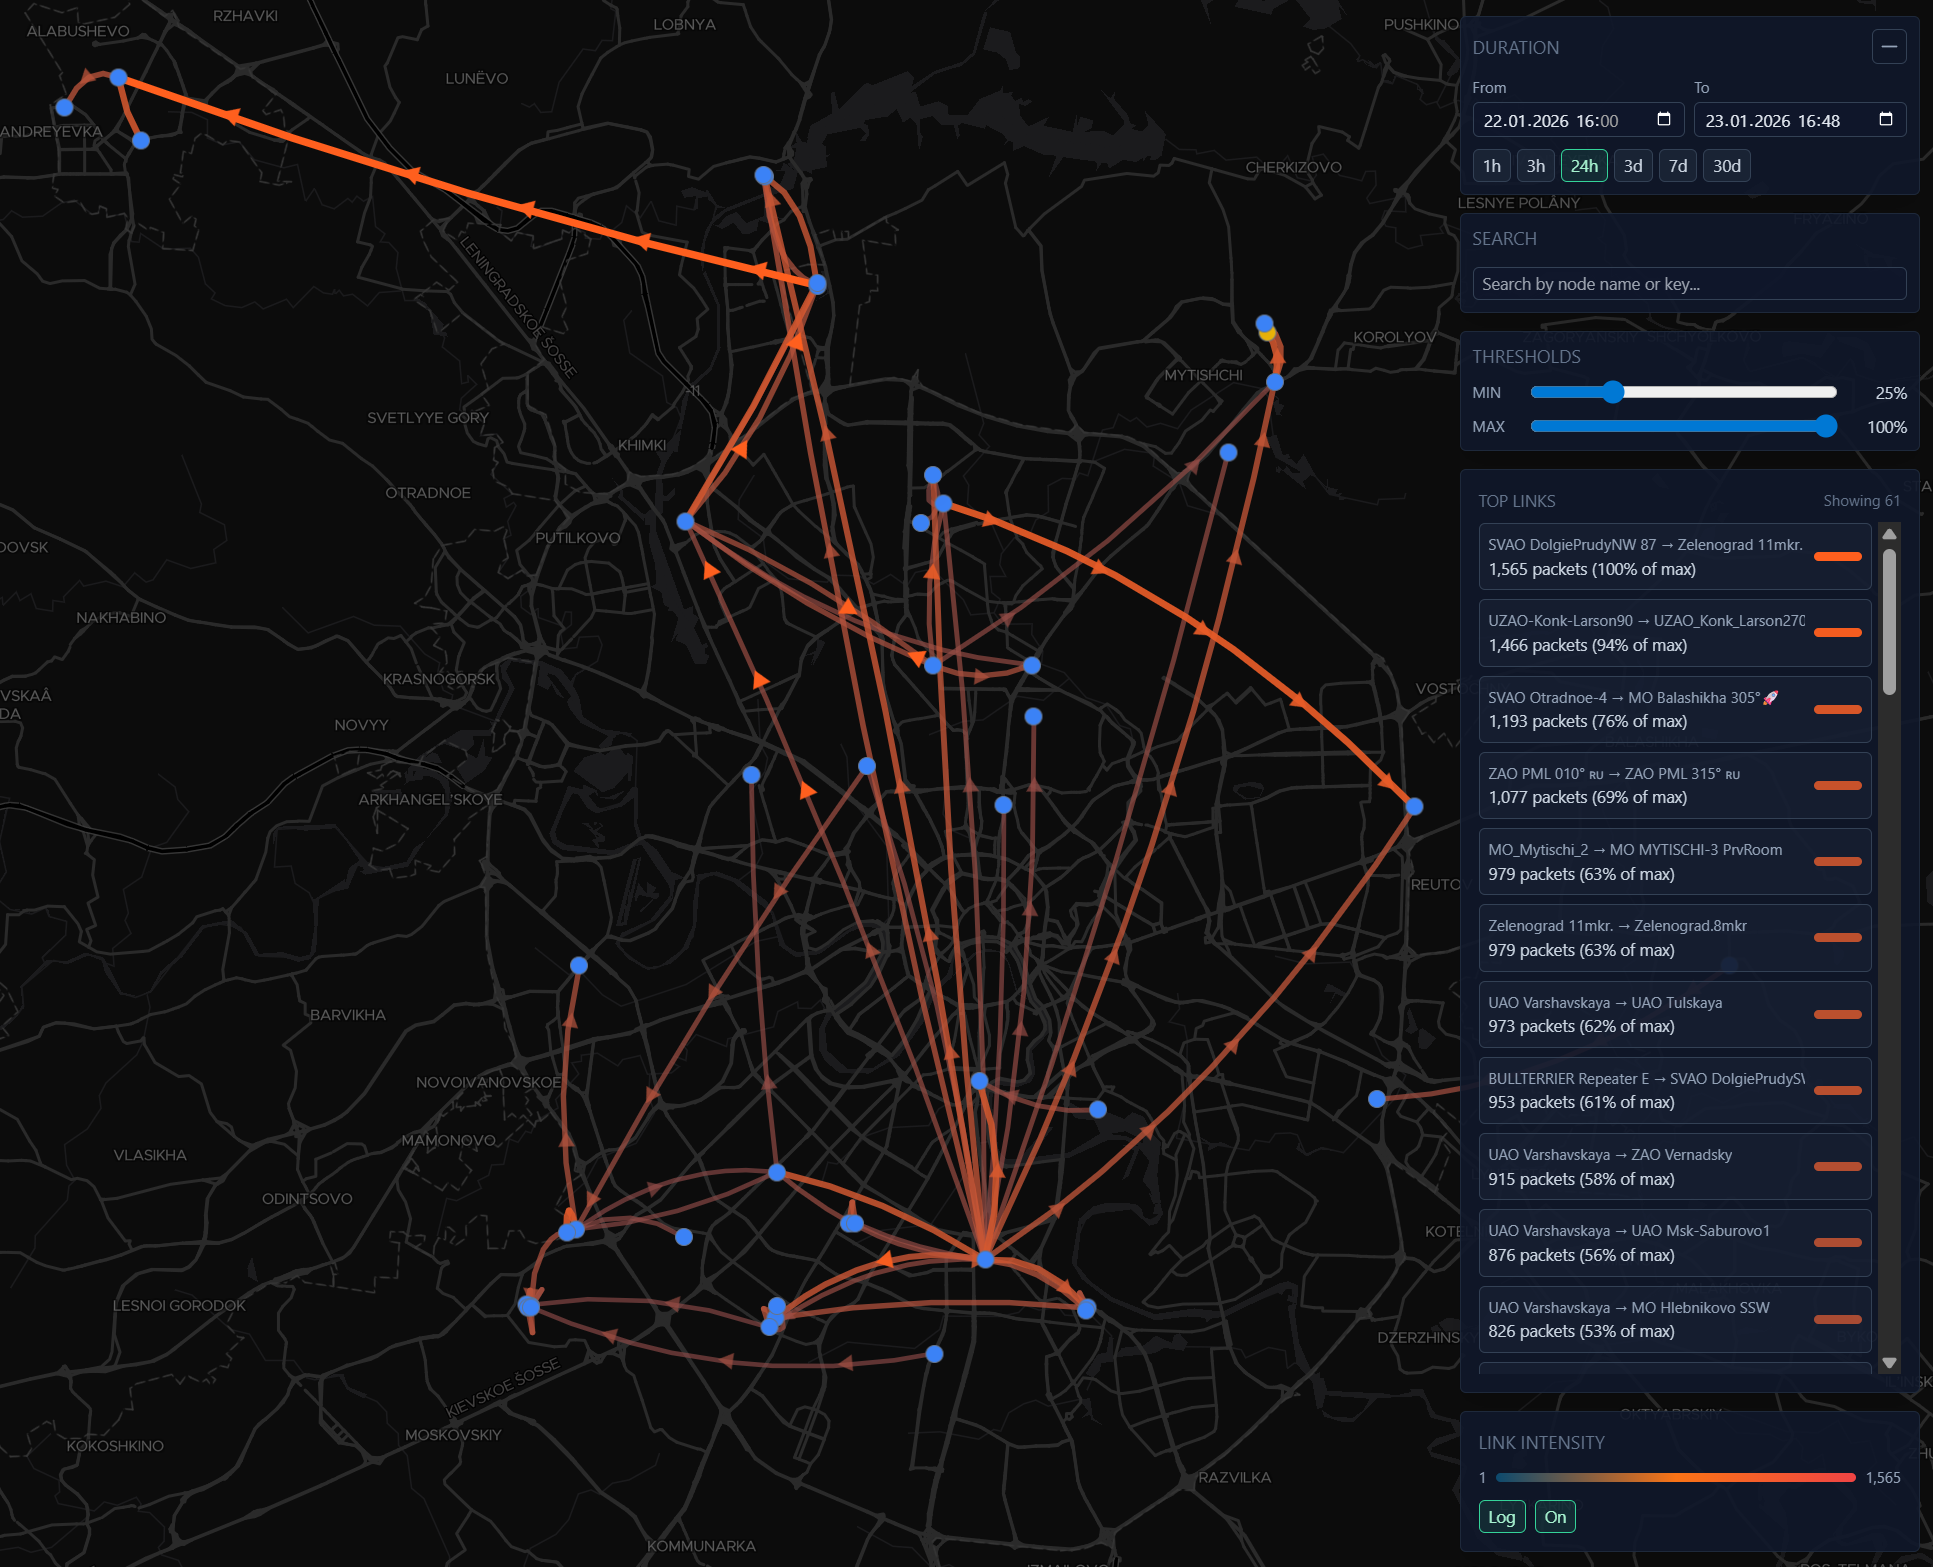Screen dimensions: 1933x1567
Task: Click the blue node near Alabushevo
Action: tap(118, 77)
